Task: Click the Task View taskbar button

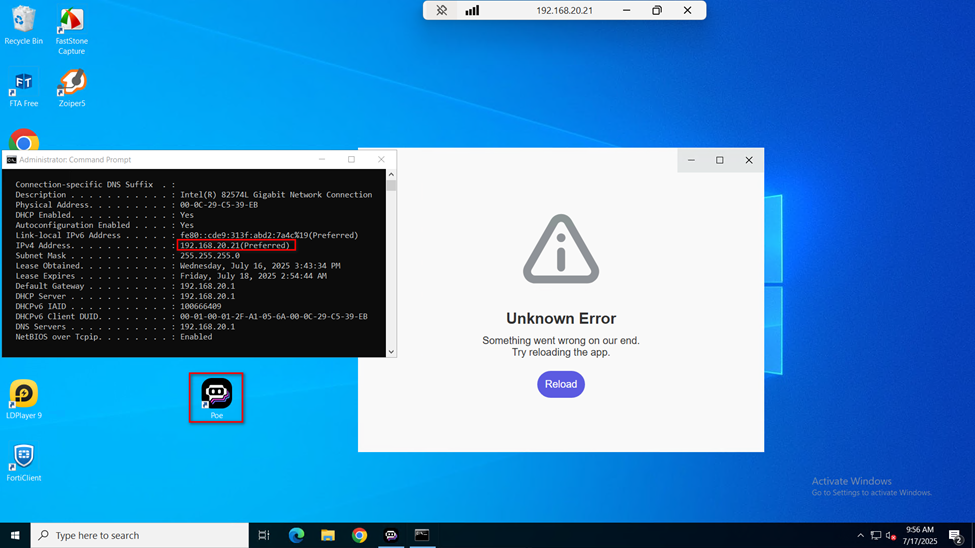Action: (264, 535)
